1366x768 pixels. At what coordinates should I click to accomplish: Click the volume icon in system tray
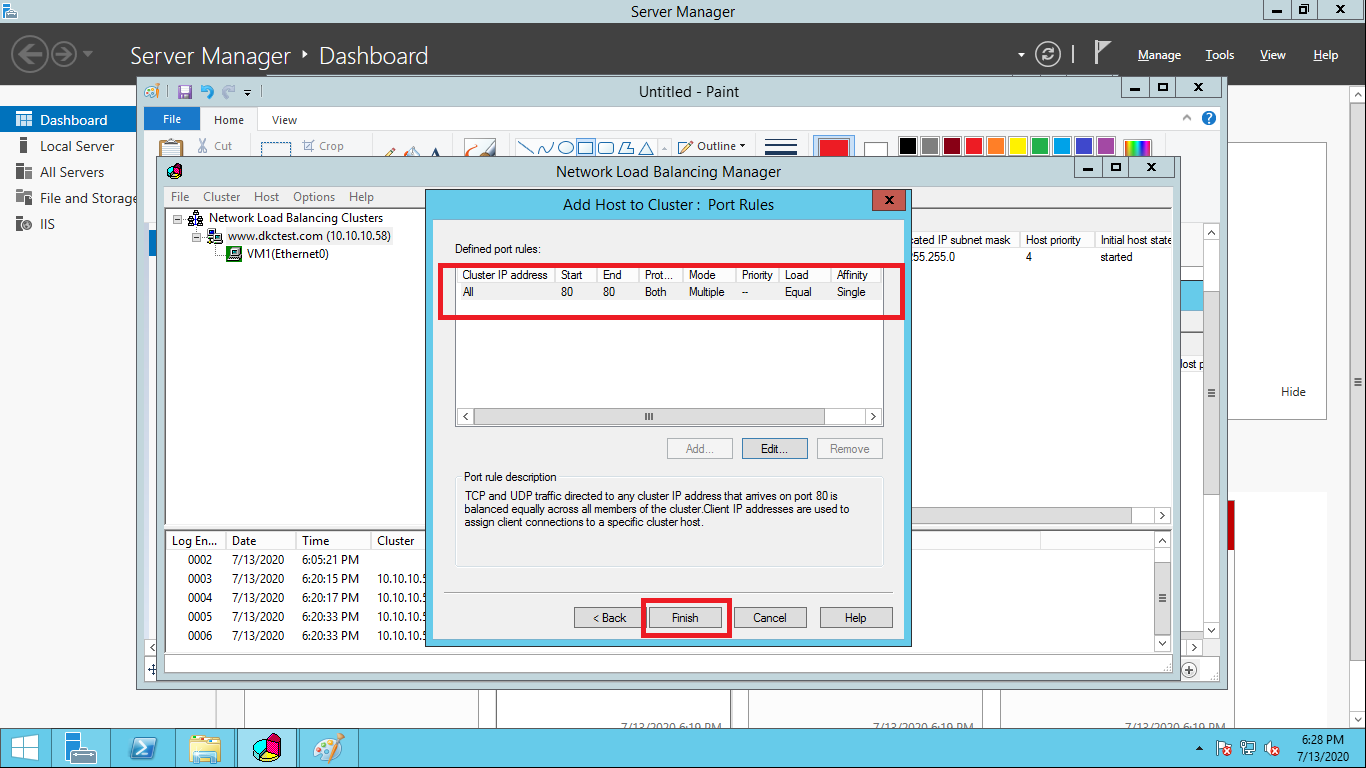(x=1272, y=748)
